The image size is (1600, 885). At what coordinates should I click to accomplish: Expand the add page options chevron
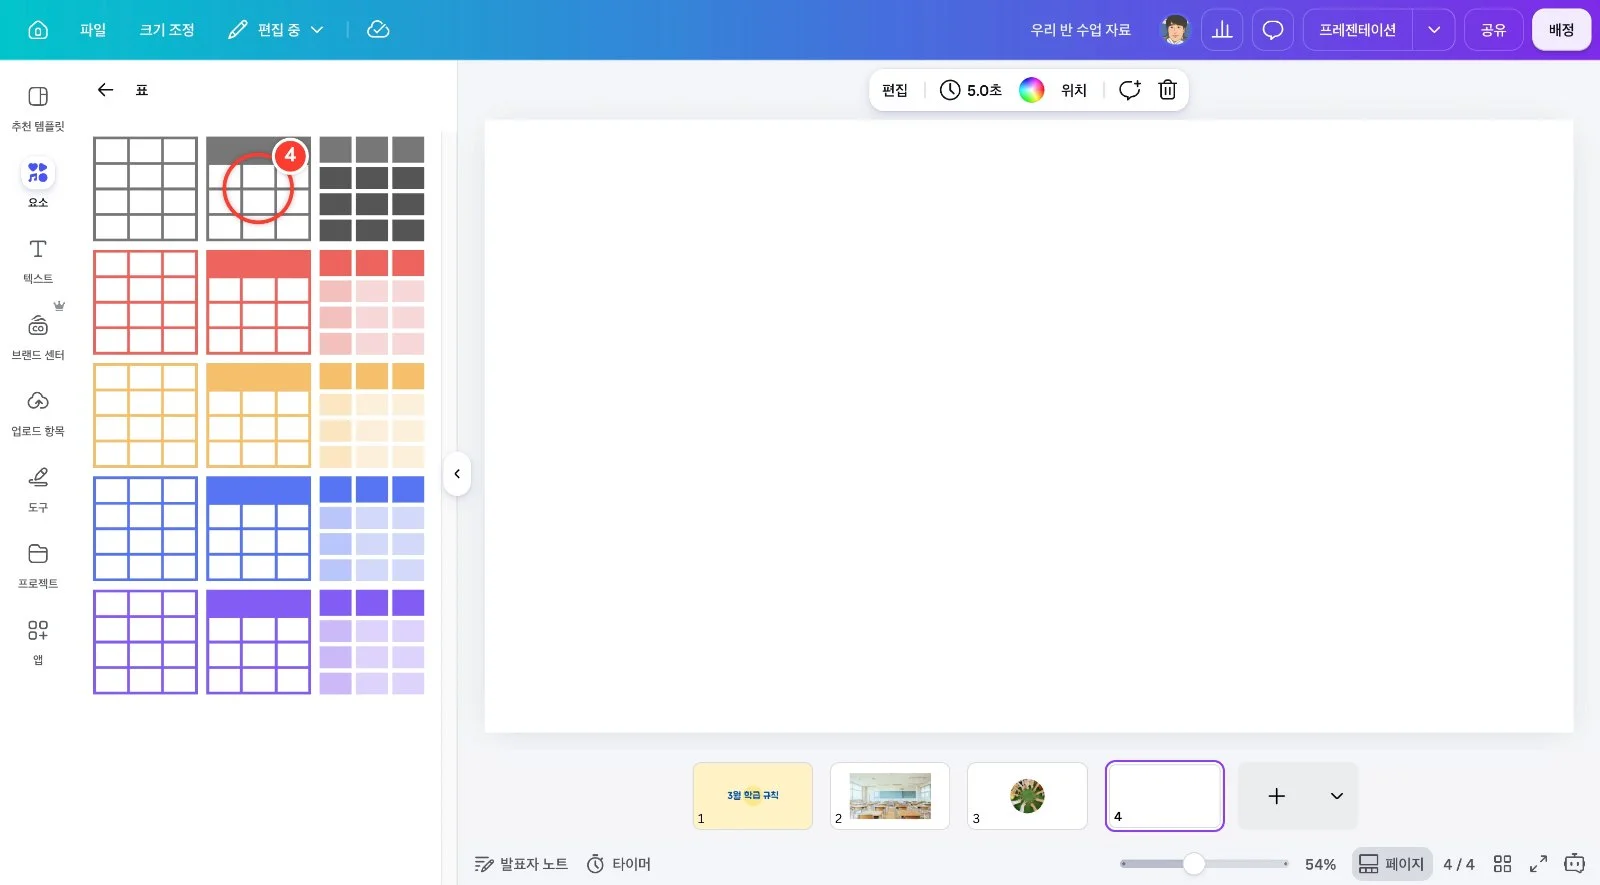pos(1337,796)
